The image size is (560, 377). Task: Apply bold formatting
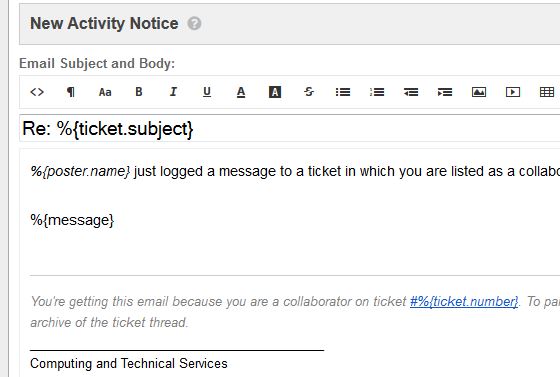(x=139, y=92)
